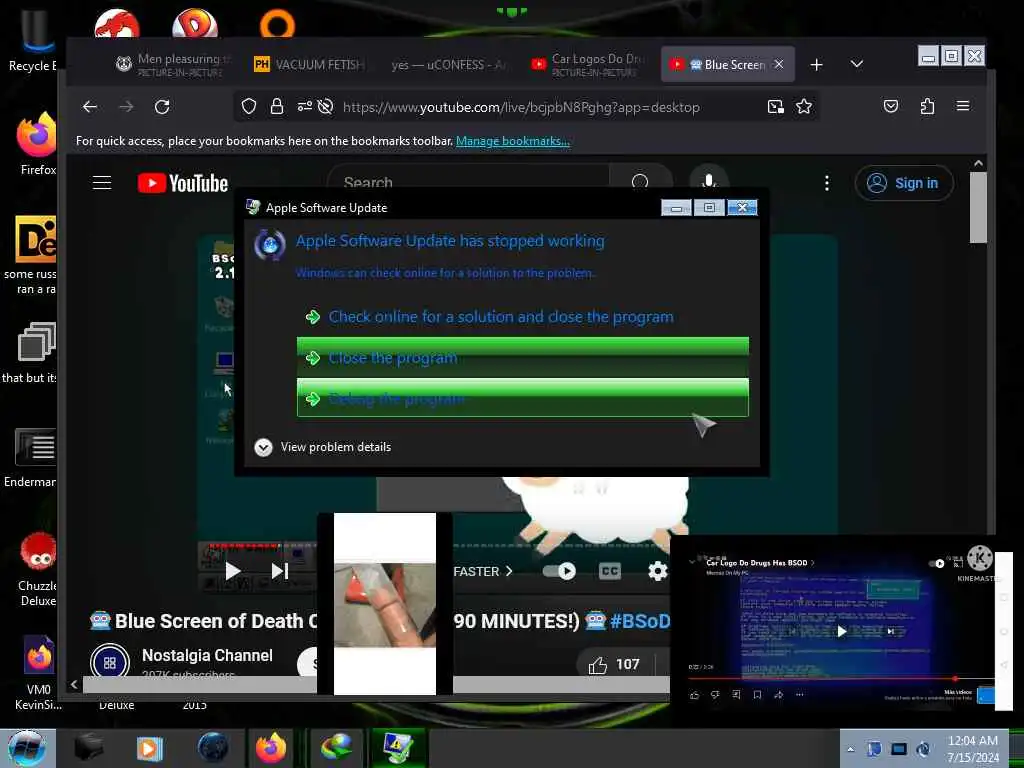Reload the current YouTube page
1024x768 pixels.
162,106
